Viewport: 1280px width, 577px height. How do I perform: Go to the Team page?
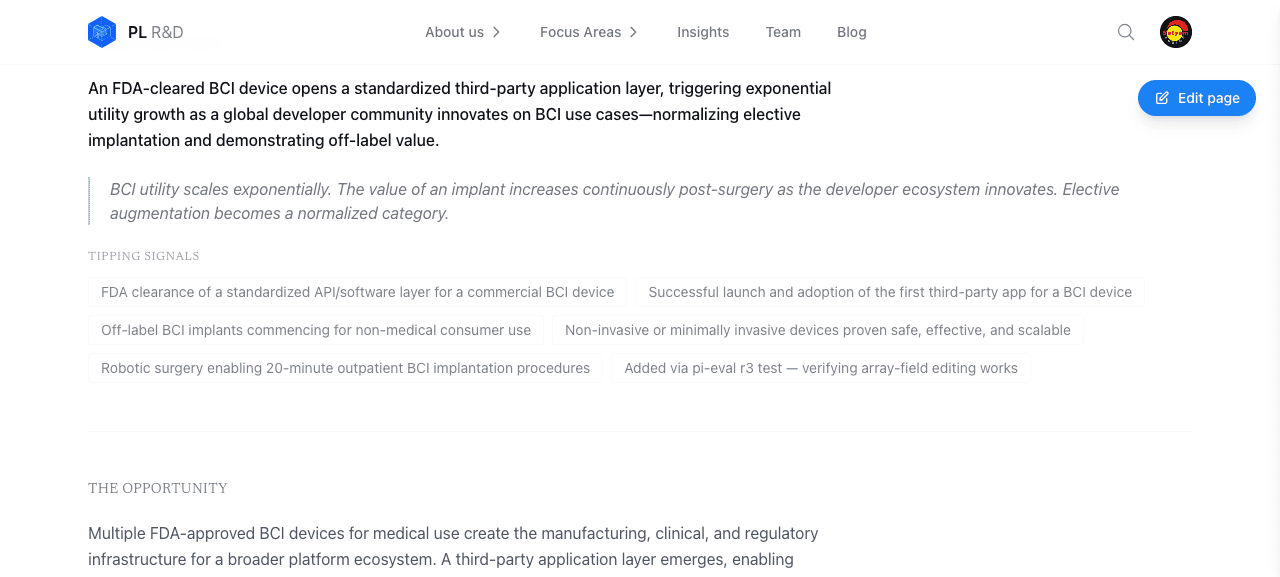783,32
